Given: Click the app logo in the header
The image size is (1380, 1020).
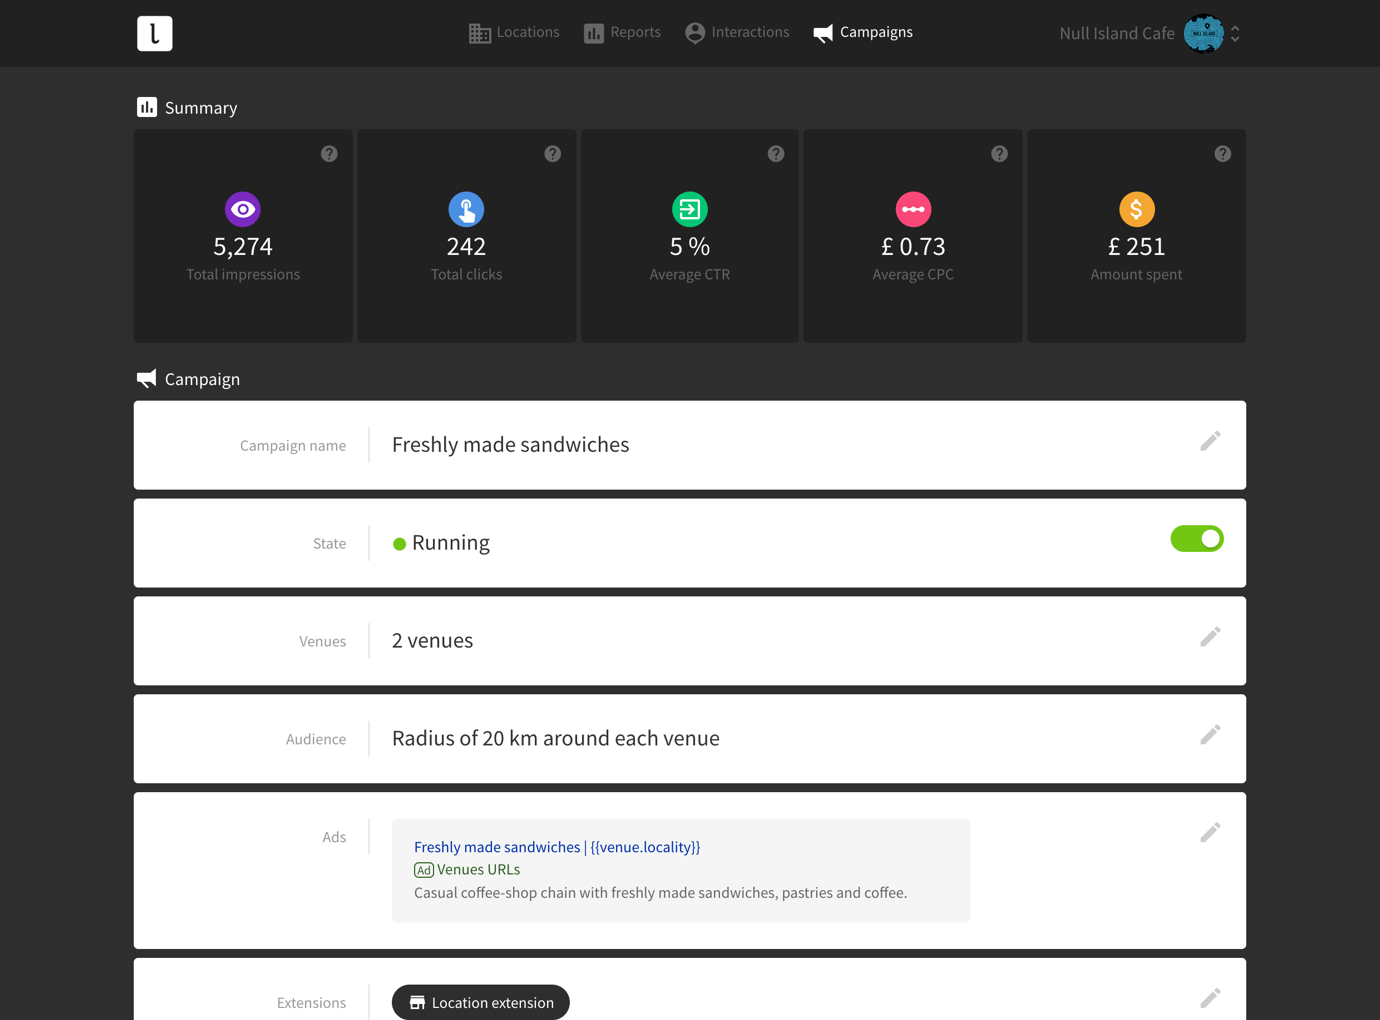Looking at the screenshot, I should pos(155,33).
